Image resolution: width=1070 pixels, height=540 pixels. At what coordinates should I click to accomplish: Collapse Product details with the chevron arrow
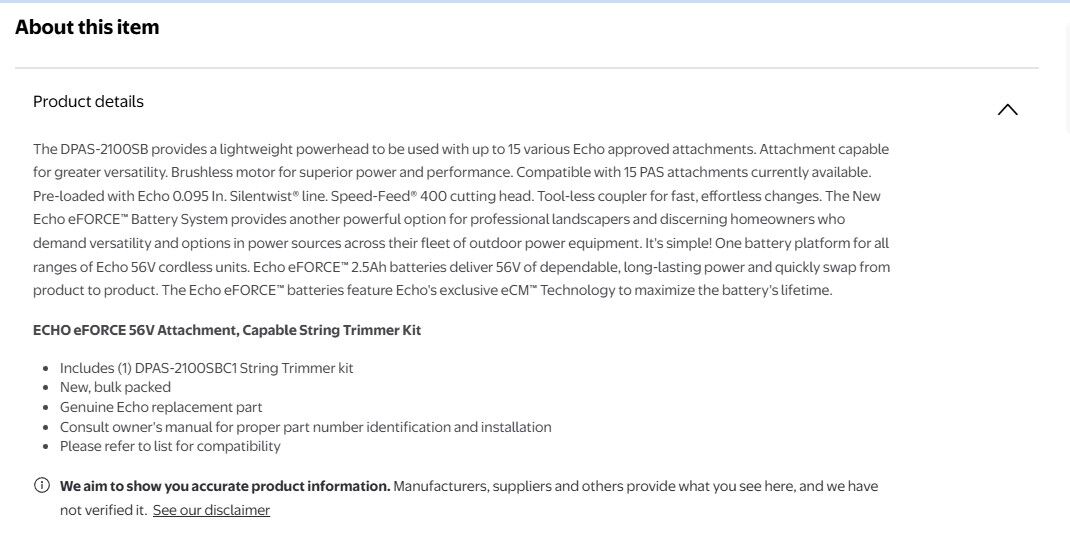pos(1007,110)
